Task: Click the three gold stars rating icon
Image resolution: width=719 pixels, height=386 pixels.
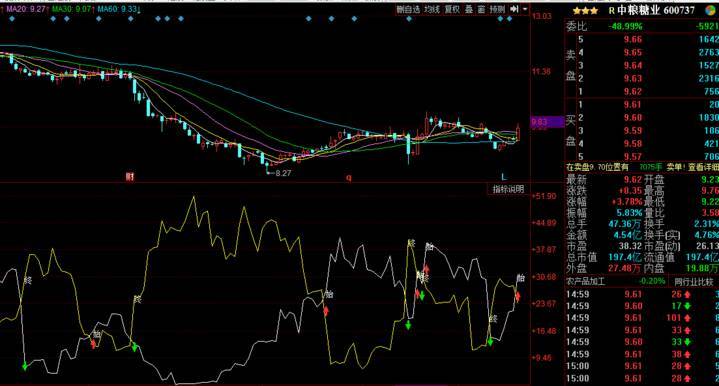Action: pos(585,11)
